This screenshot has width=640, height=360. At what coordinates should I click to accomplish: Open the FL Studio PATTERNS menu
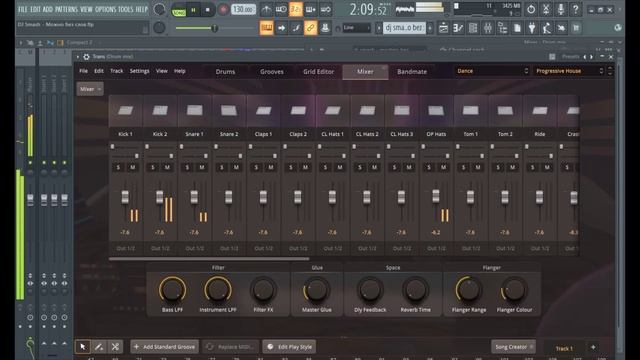(67, 9)
